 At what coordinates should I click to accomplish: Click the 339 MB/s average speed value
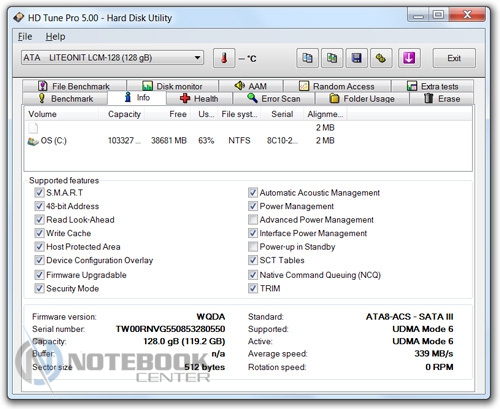(434, 354)
